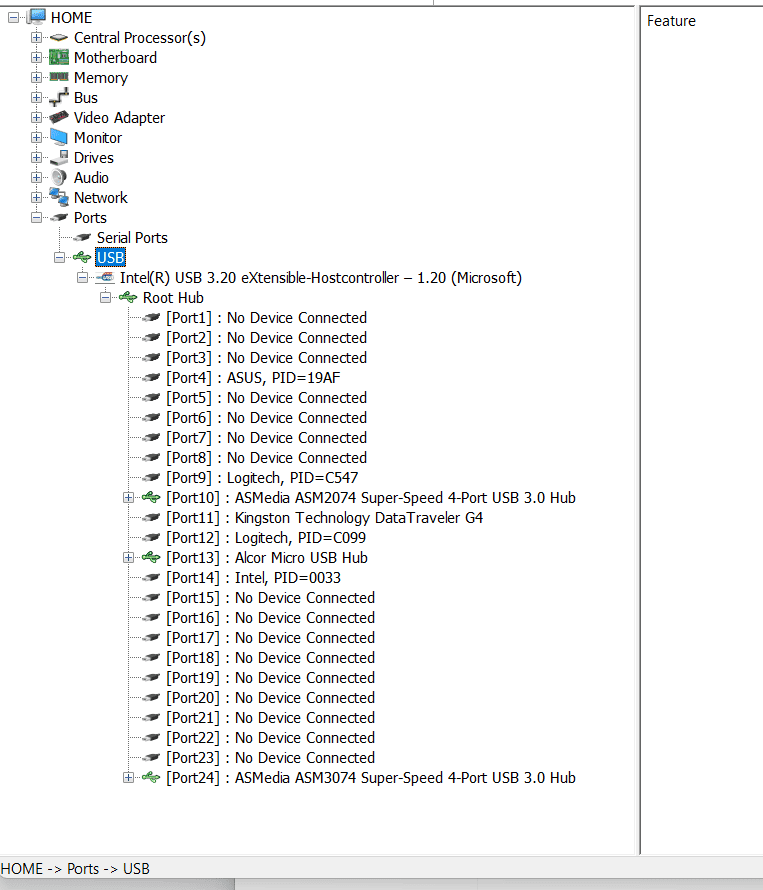Select Port12 Logitech, PID=C099 entry

(x=266, y=538)
